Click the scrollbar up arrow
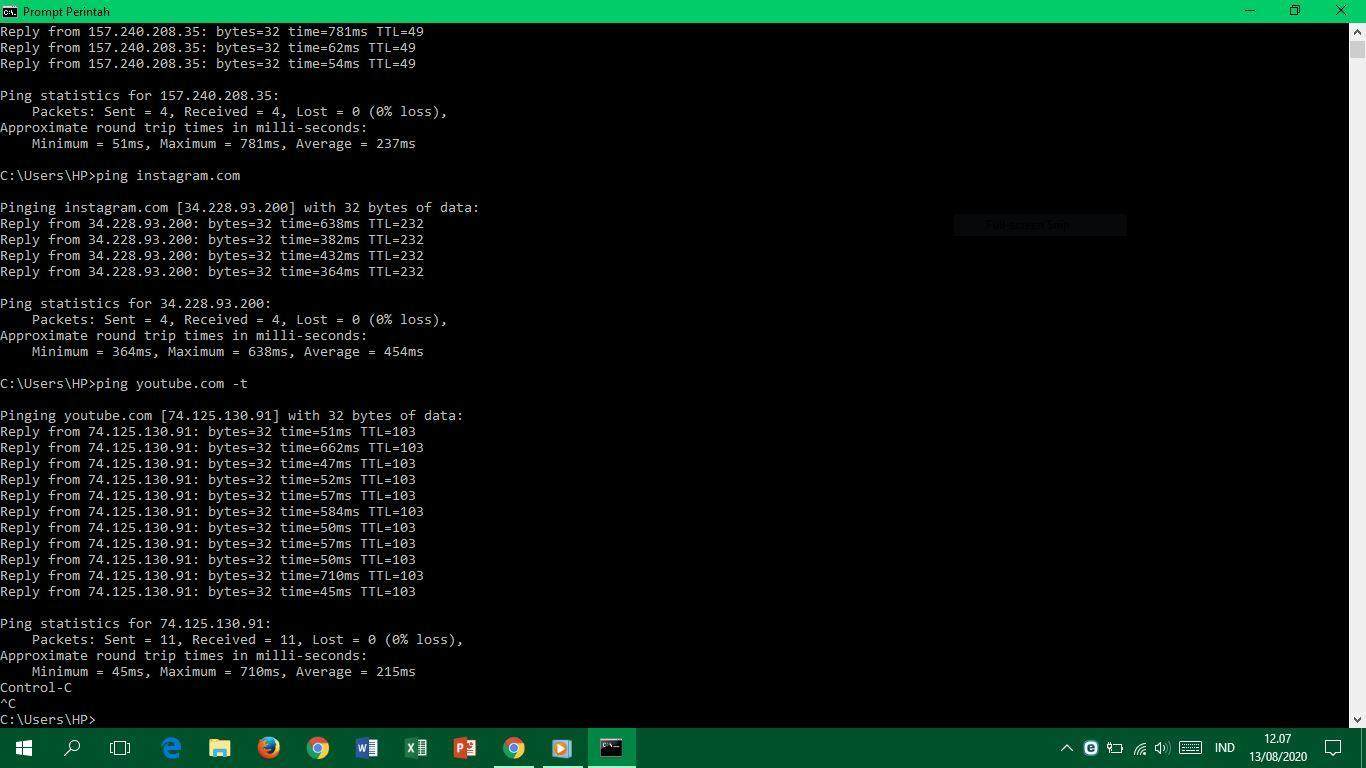1366x768 pixels. [x=1357, y=31]
